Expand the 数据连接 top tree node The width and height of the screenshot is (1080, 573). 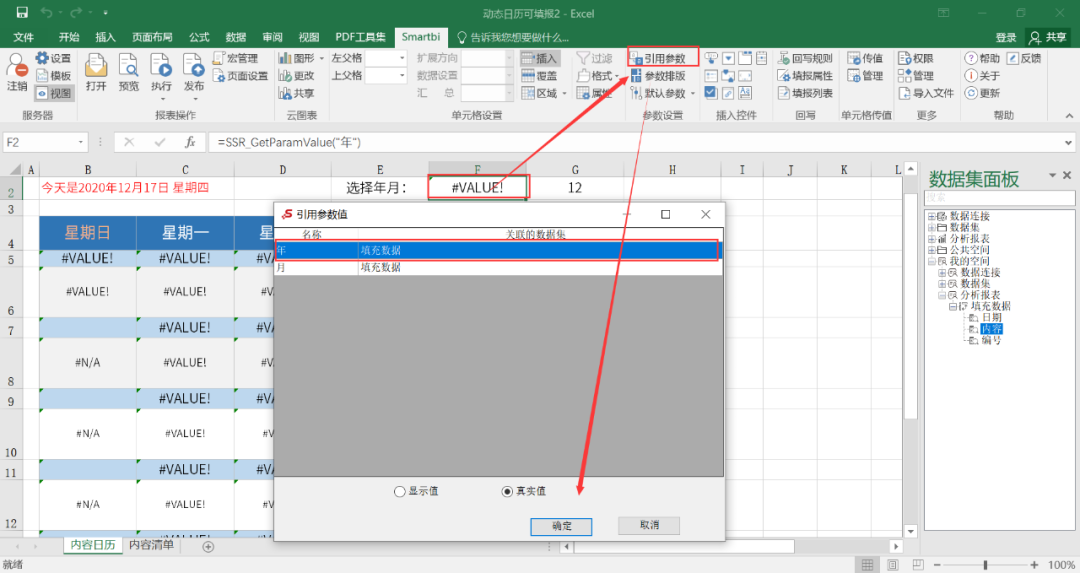click(x=931, y=216)
